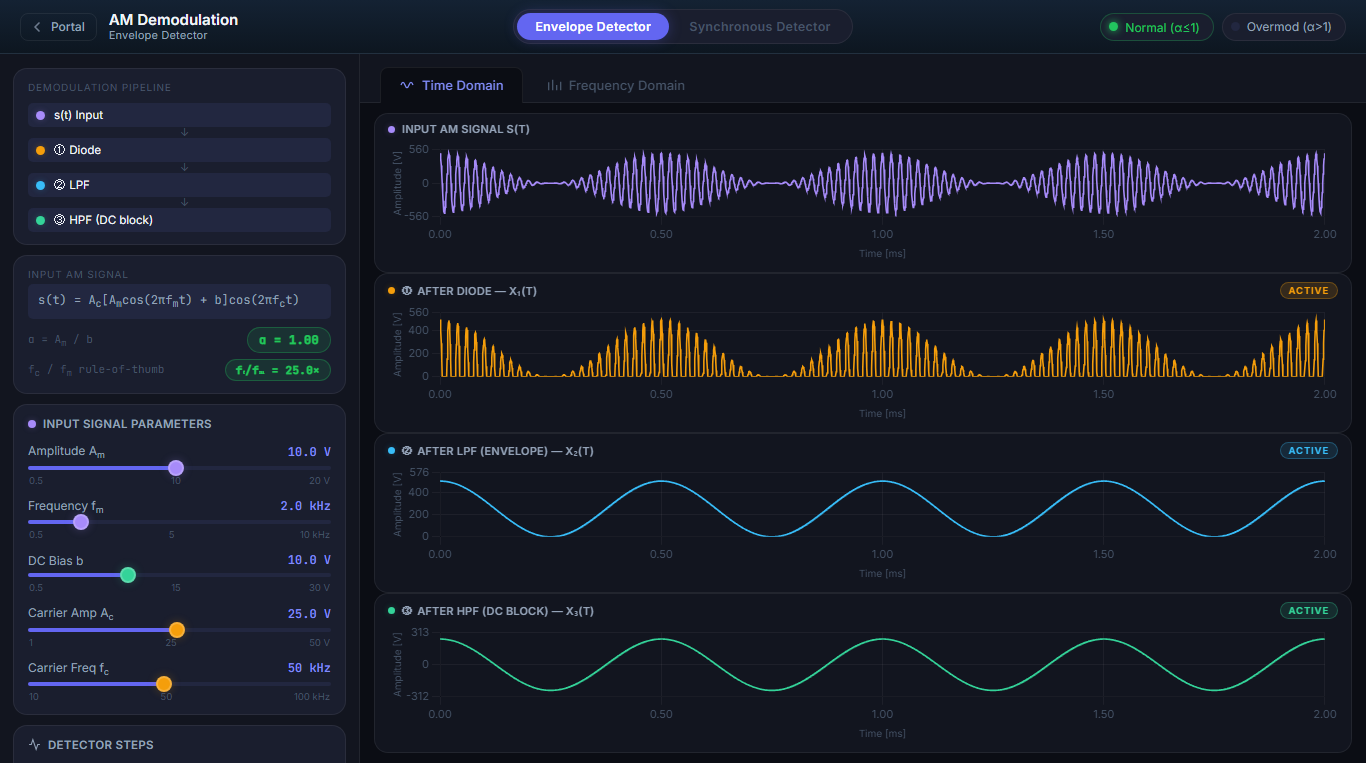
Task: Click the α = 1.00 modulation index badge
Action: click(289, 340)
